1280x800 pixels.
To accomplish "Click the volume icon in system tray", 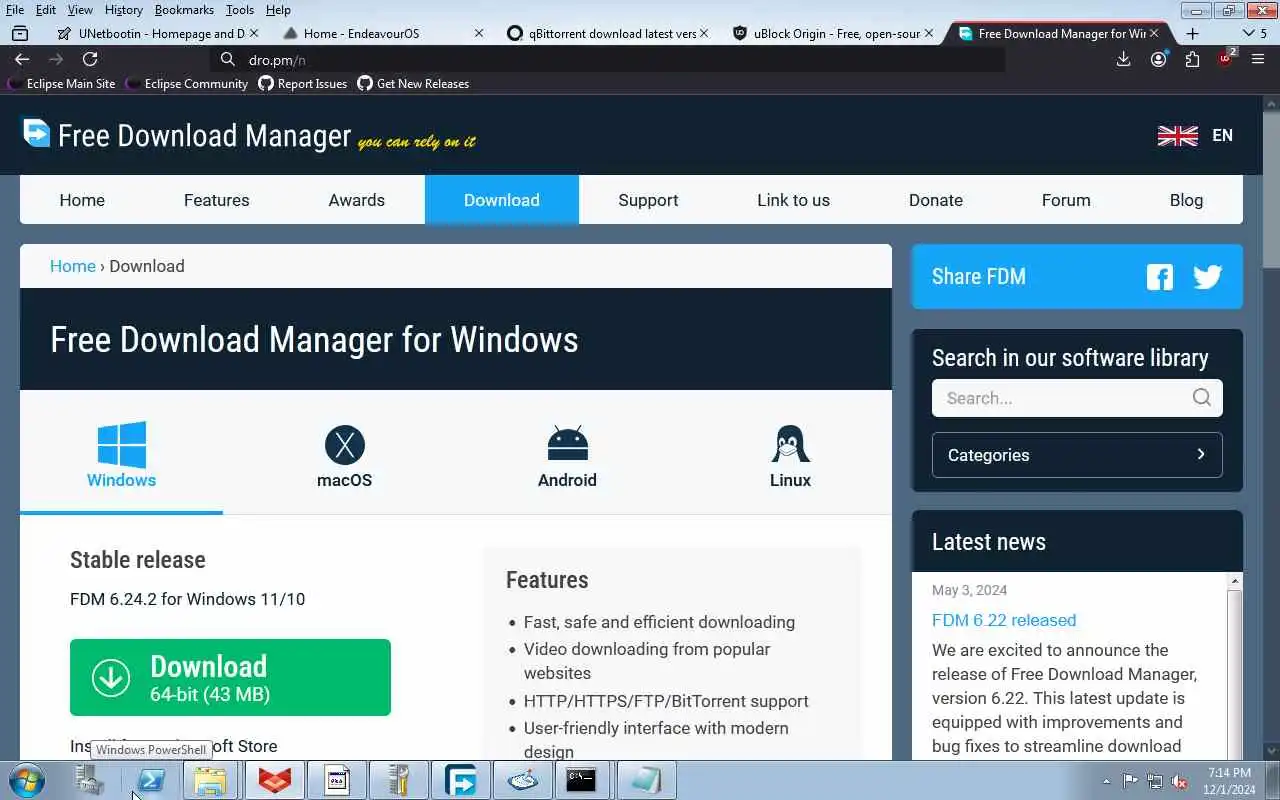I will point(1180,781).
